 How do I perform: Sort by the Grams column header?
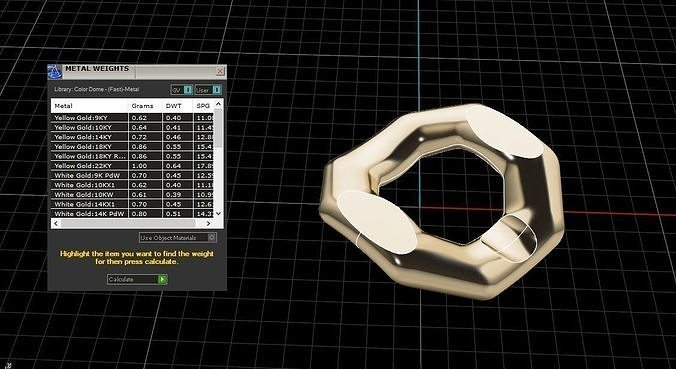tap(145, 106)
